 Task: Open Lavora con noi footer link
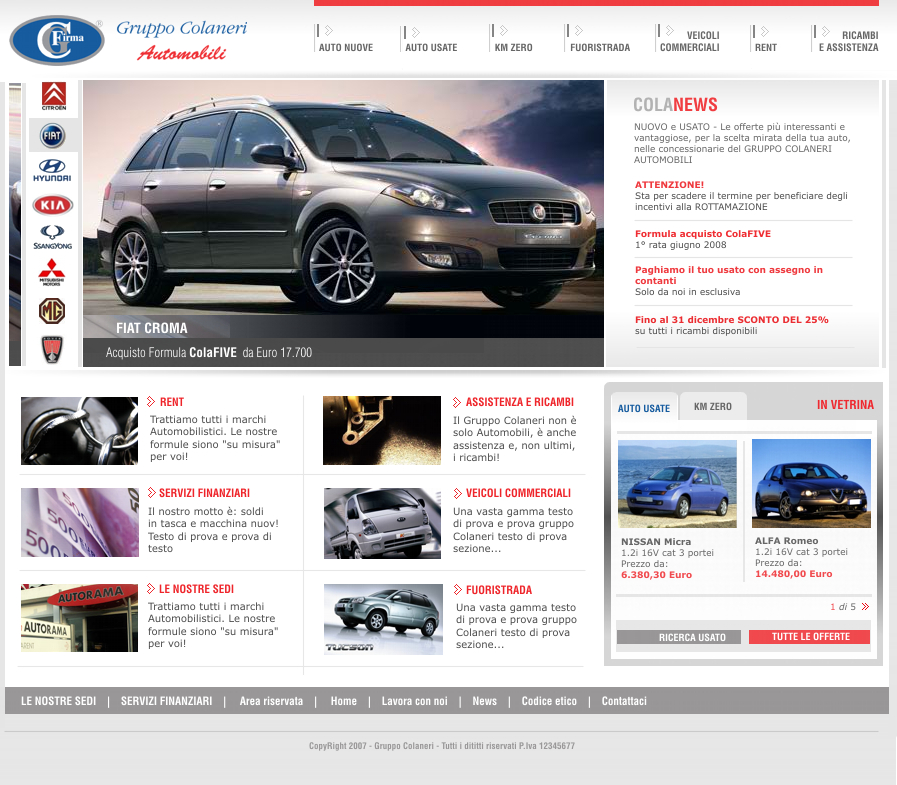click(415, 701)
